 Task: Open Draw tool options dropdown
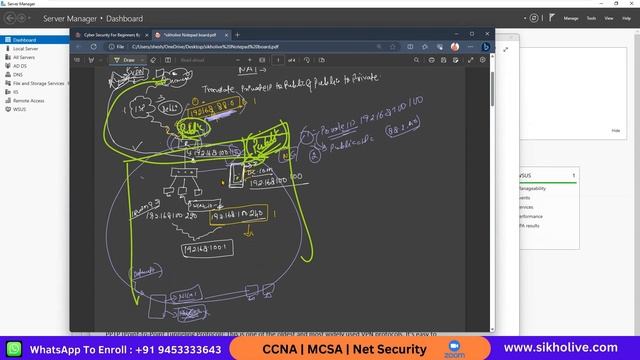coord(142,60)
